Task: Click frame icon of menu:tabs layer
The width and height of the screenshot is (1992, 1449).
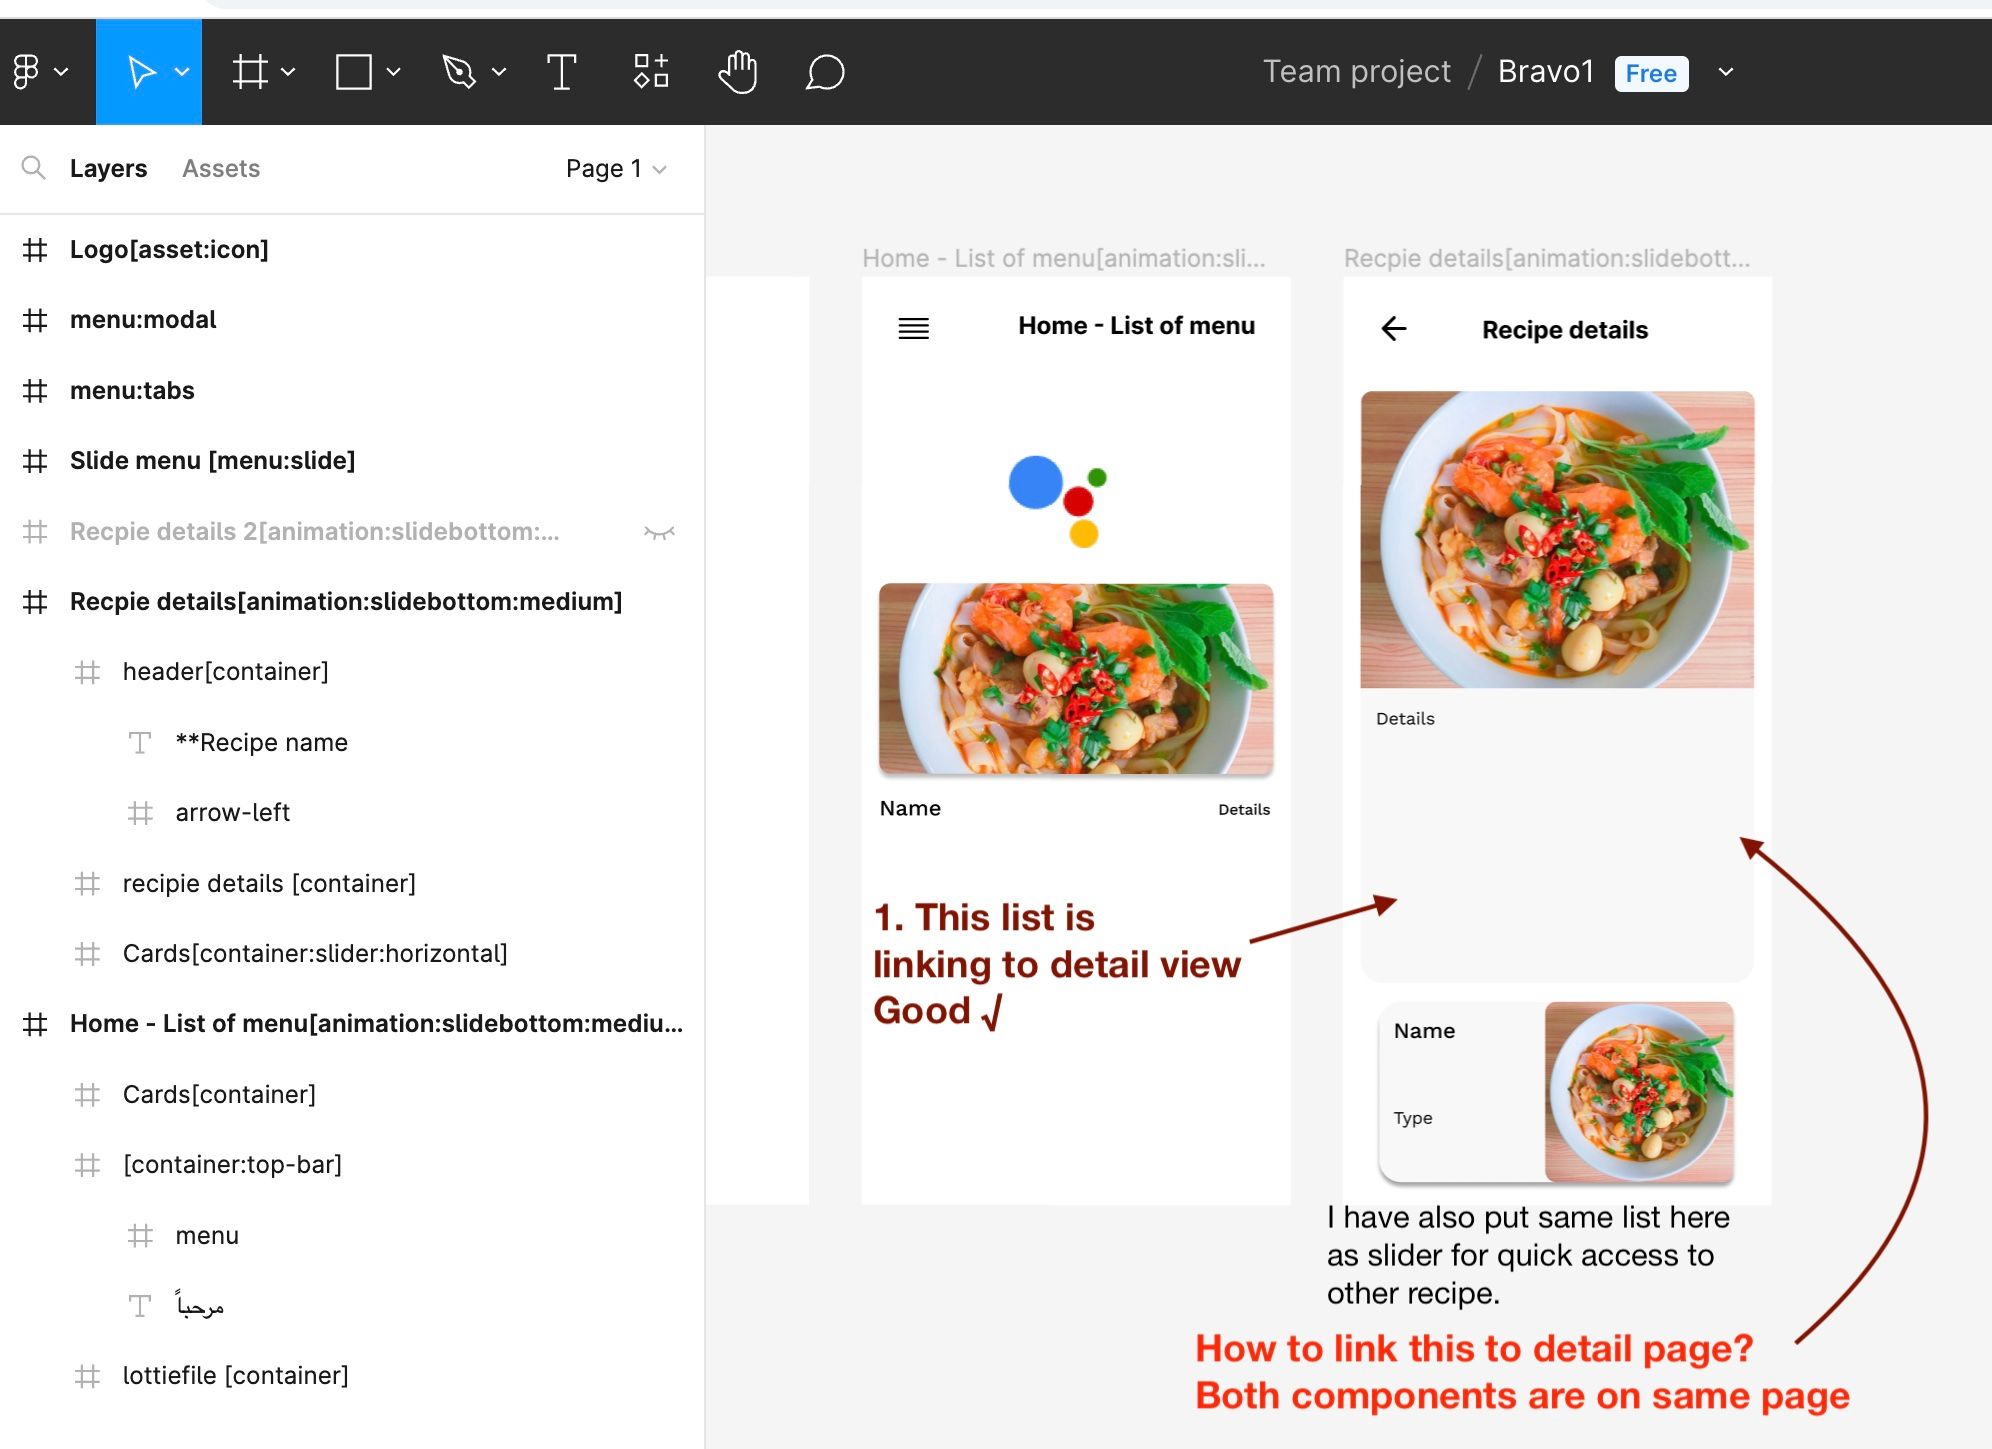Action: click(35, 391)
